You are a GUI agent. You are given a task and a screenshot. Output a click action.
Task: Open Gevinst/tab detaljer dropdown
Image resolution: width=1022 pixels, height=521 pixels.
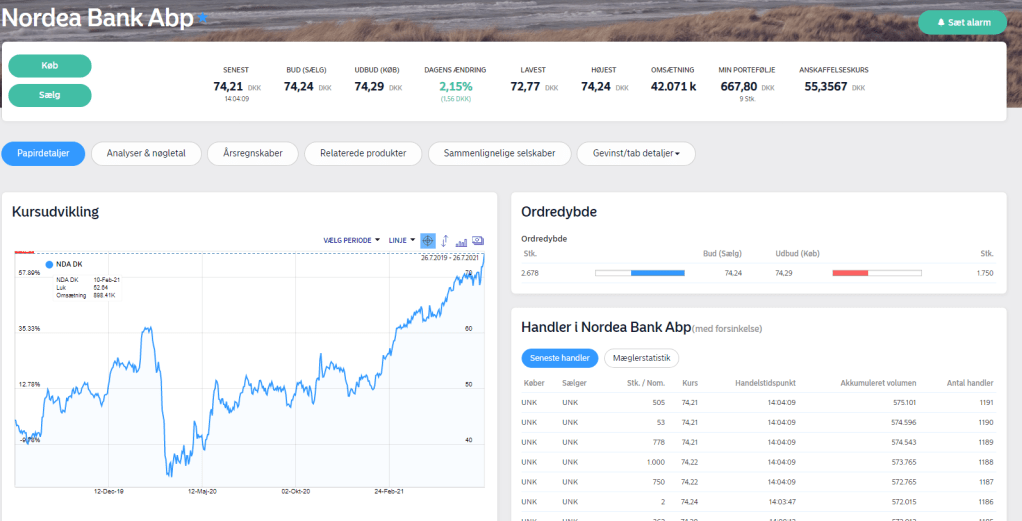(636, 154)
